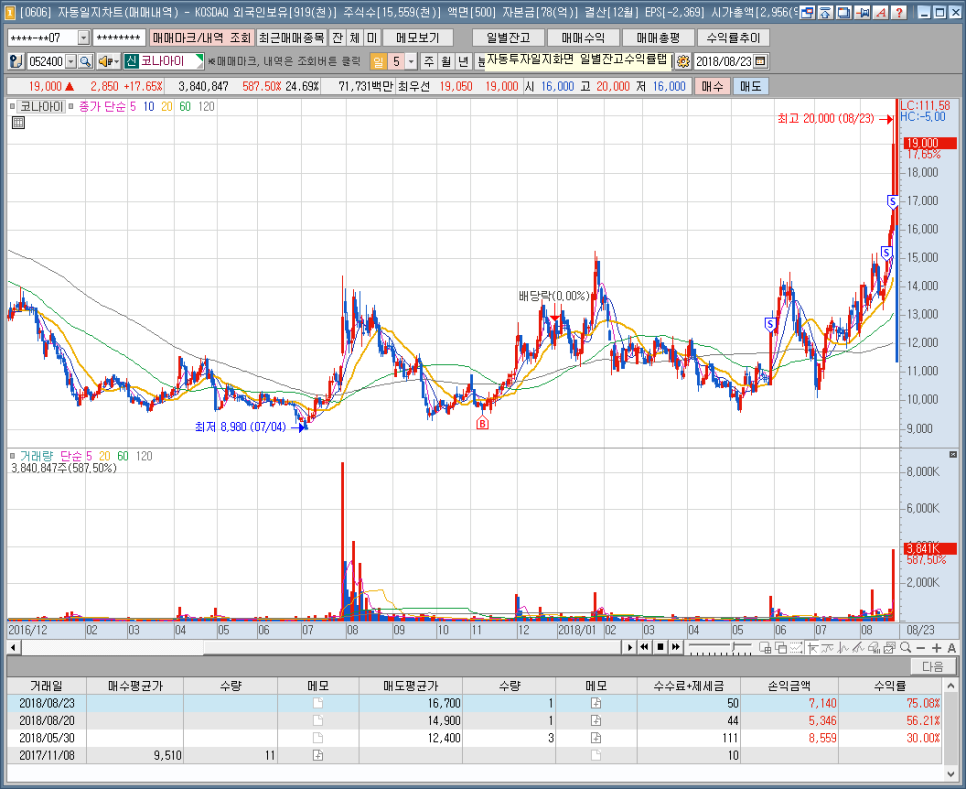Toggle the 잔 filter button
The image size is (966, 789).
pos(337,38)
